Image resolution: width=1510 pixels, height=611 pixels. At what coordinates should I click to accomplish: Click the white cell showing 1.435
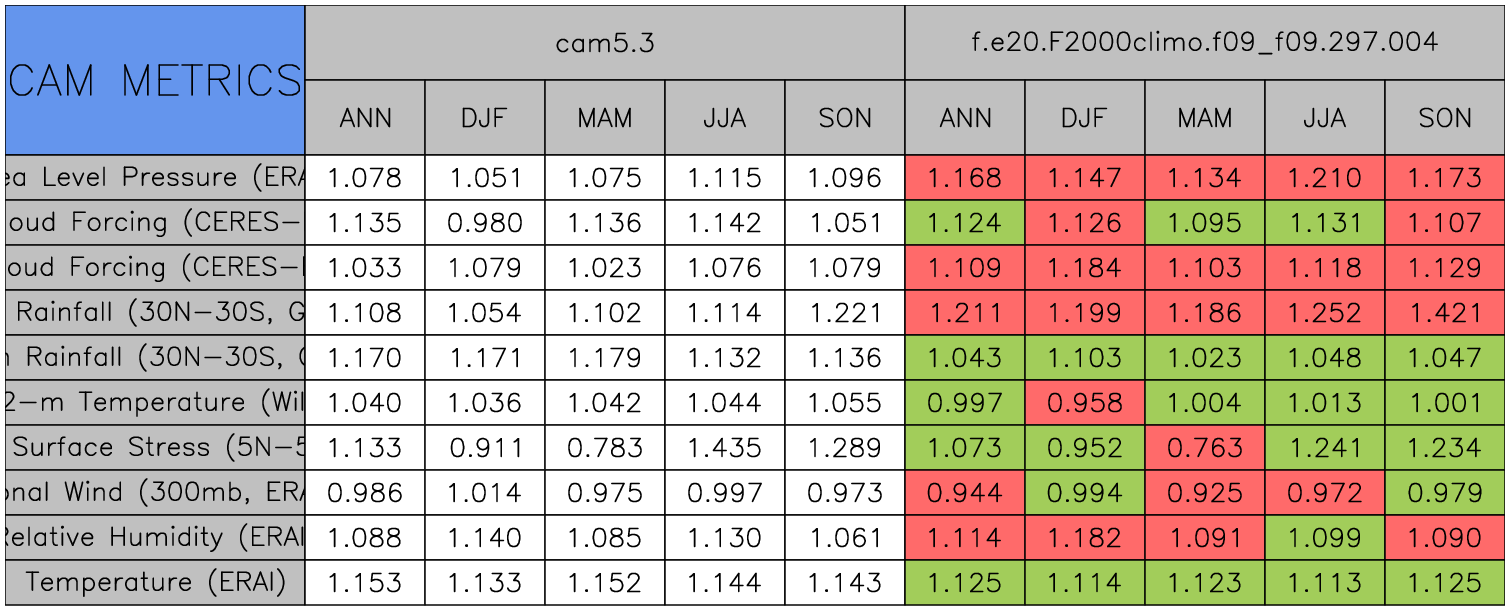tap(725, 448)
